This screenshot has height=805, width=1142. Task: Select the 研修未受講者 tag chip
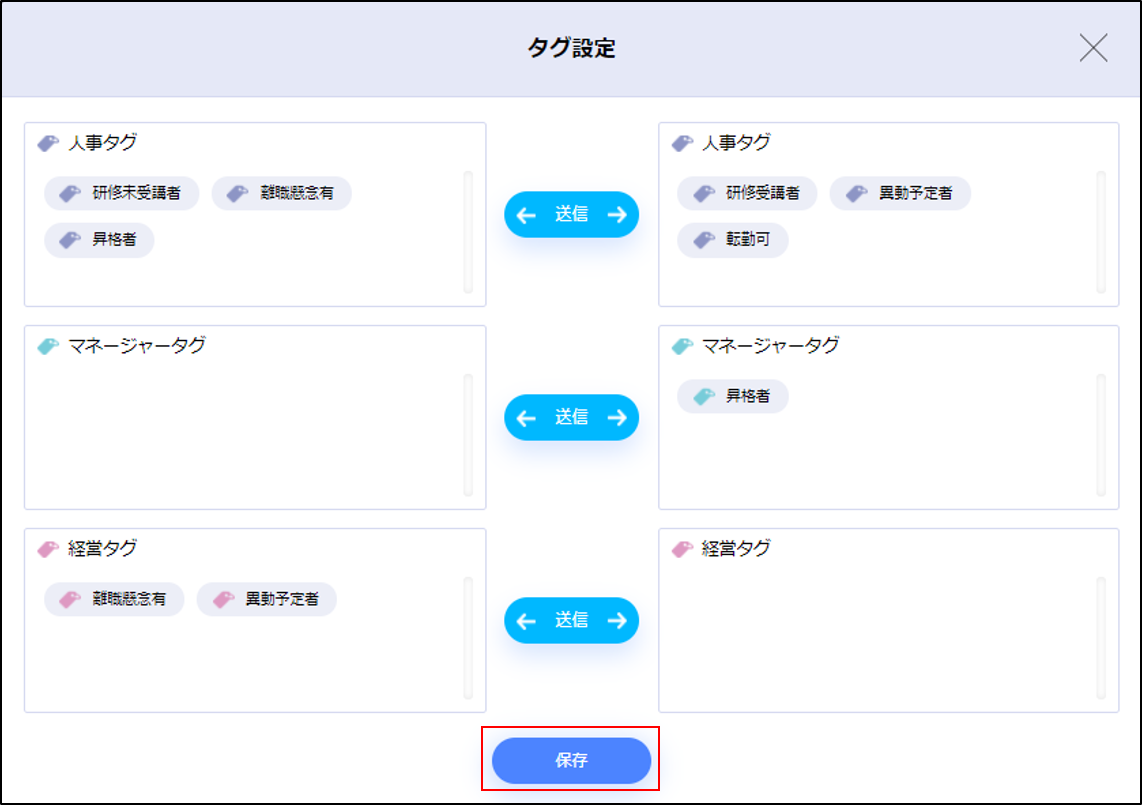tap(121, 193)
